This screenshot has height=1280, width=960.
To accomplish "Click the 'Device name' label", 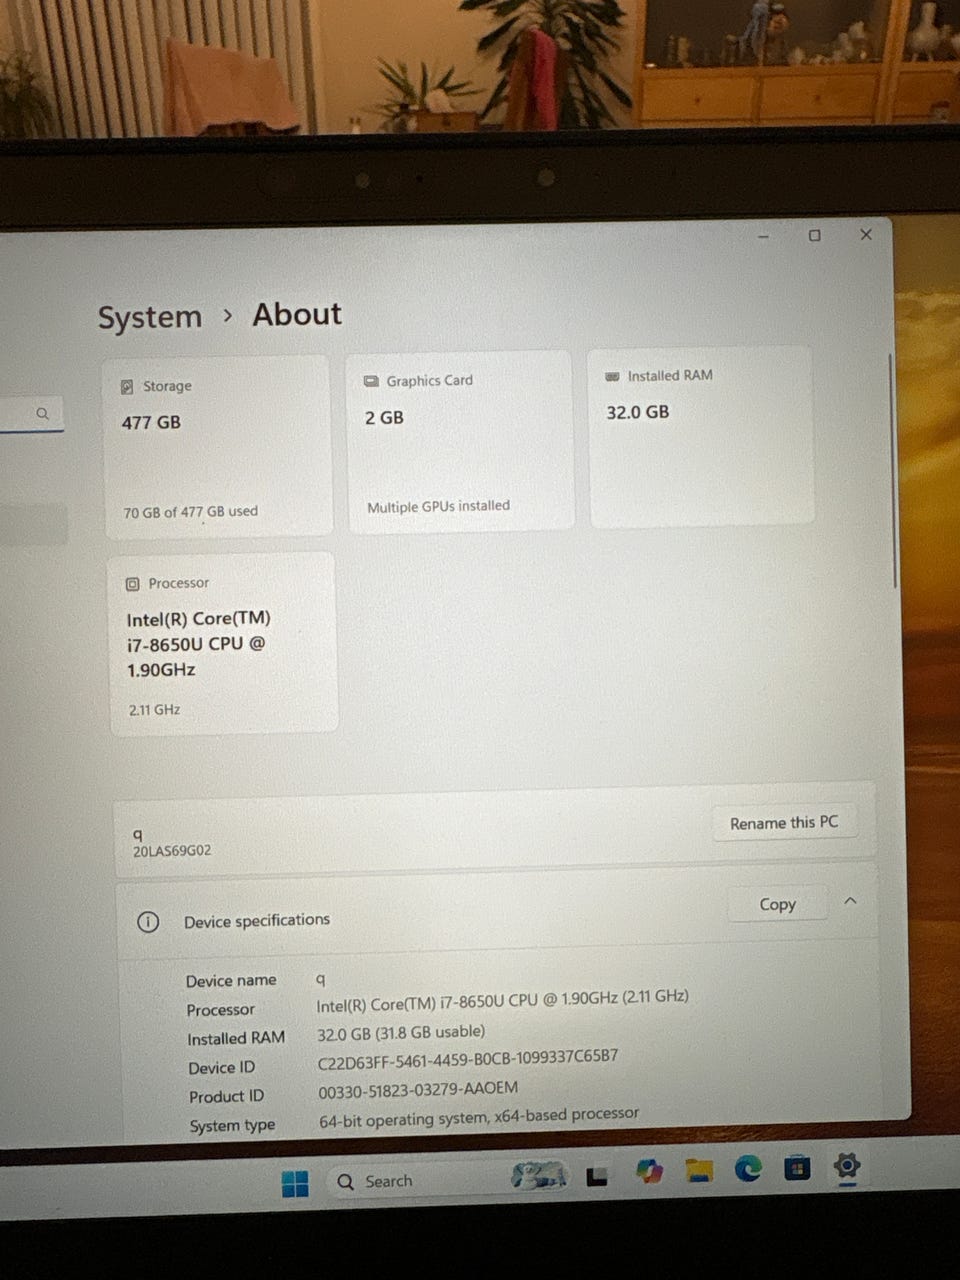I will [231, 981].
